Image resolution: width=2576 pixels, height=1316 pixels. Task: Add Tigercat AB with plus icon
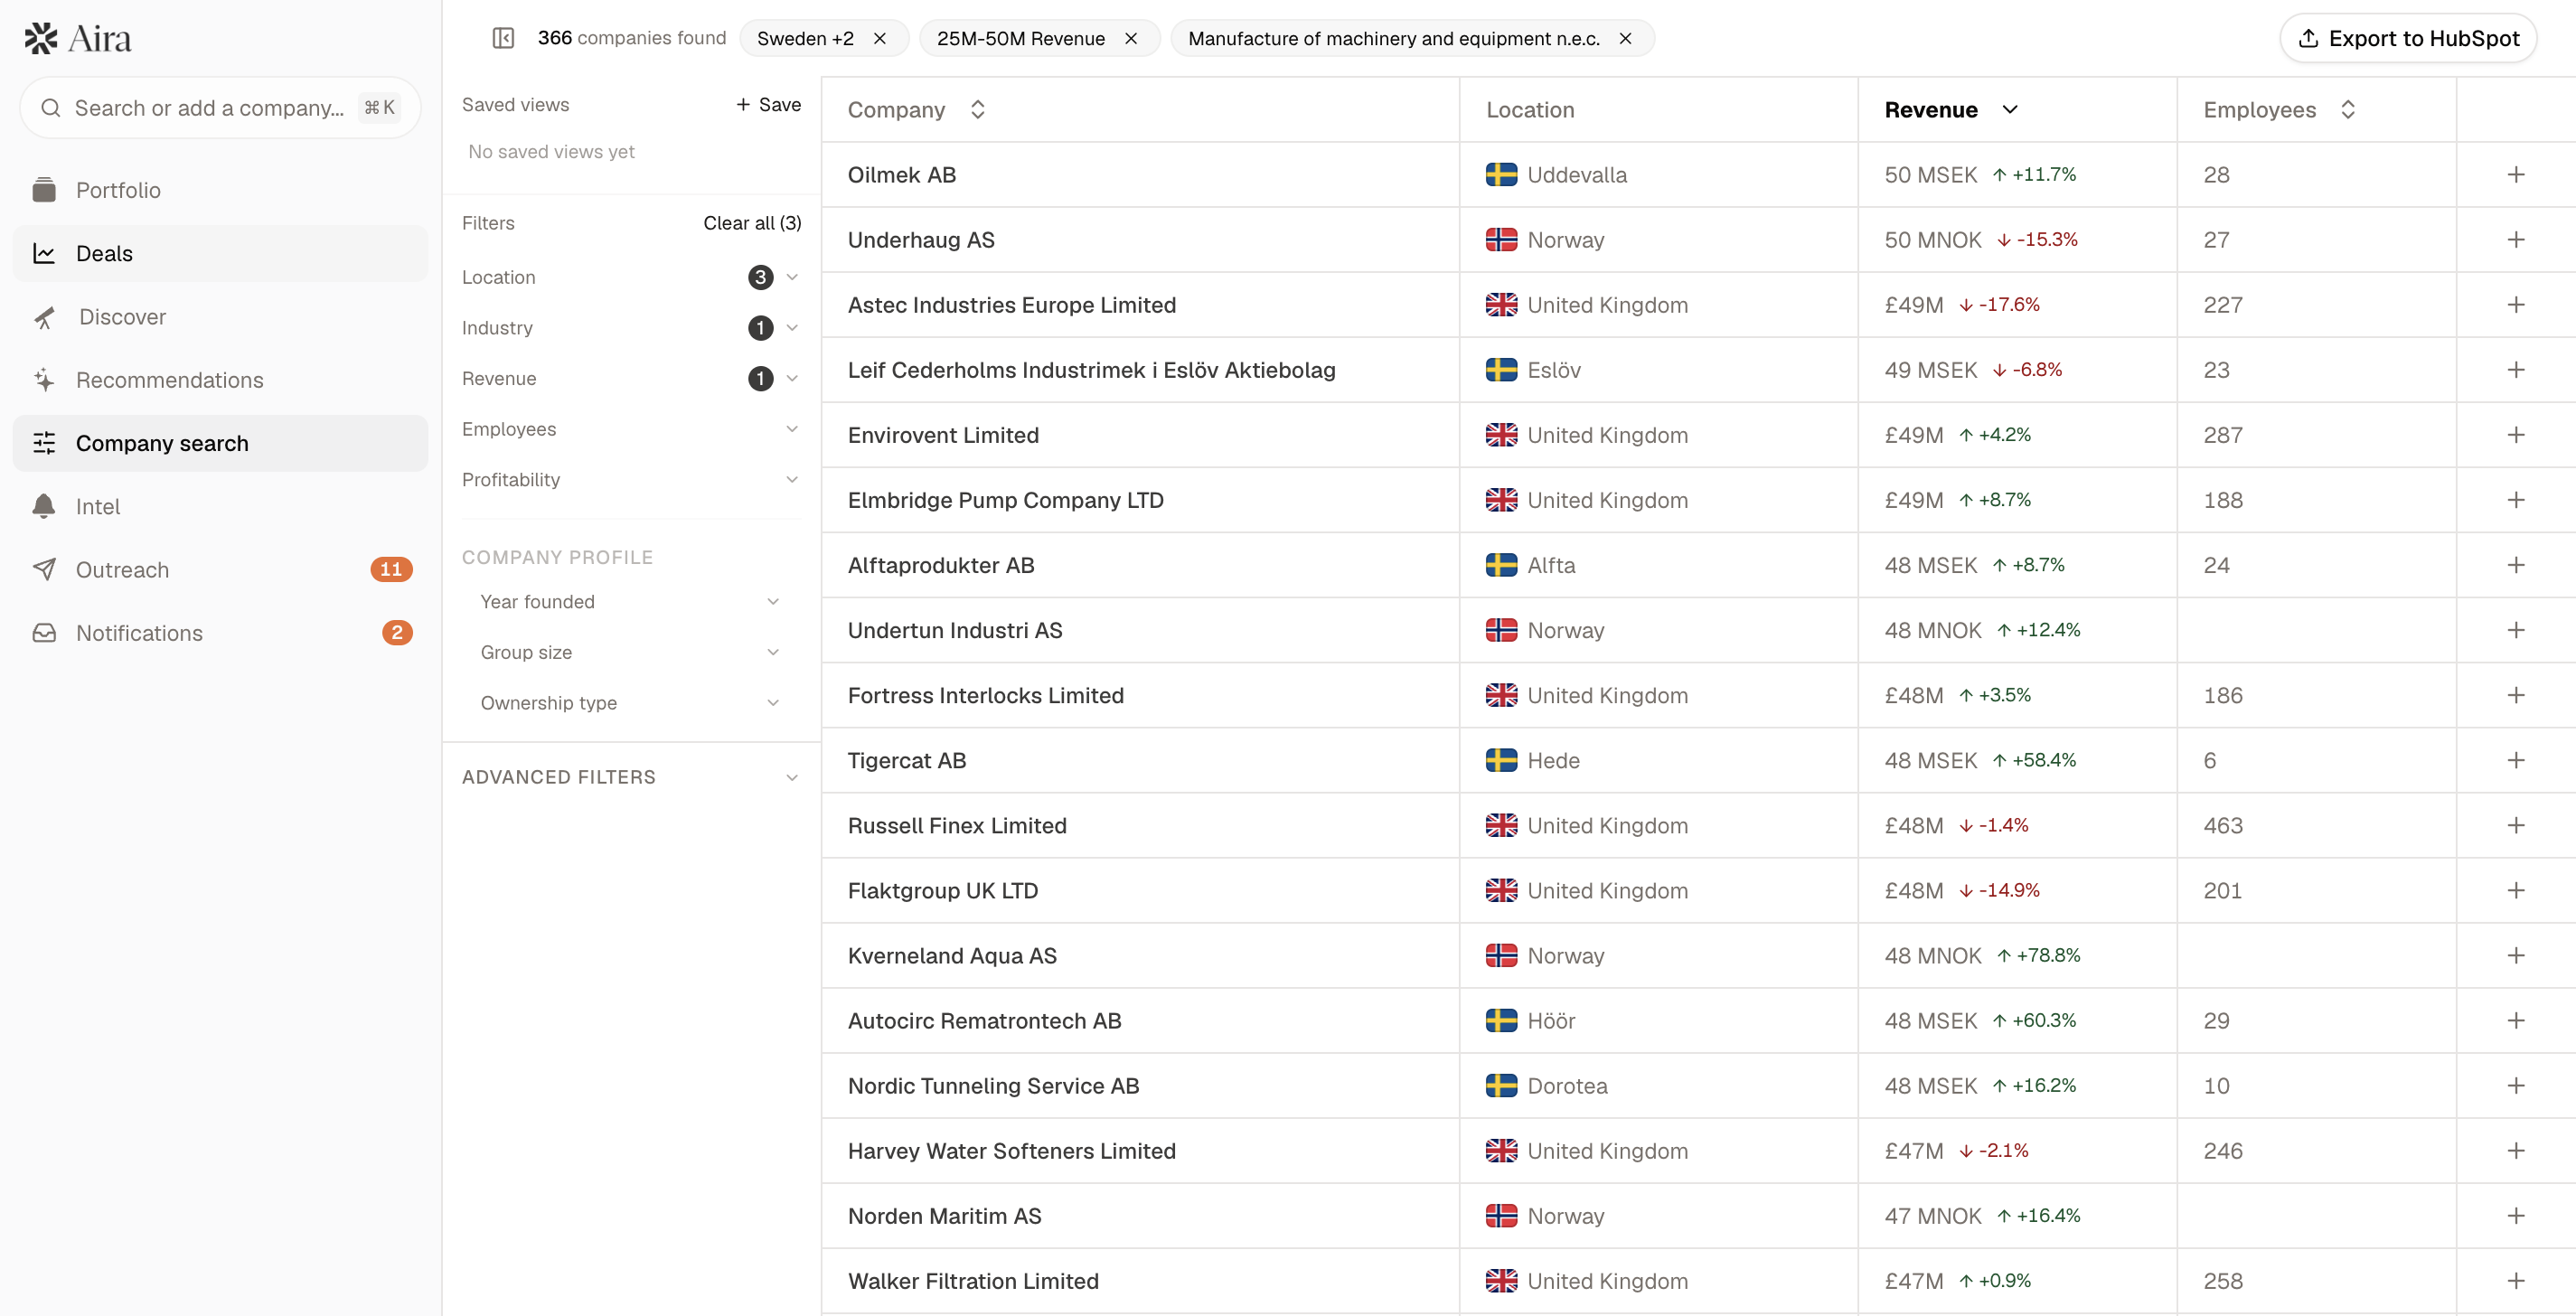pyautogui.click(x=2516, y=760)
